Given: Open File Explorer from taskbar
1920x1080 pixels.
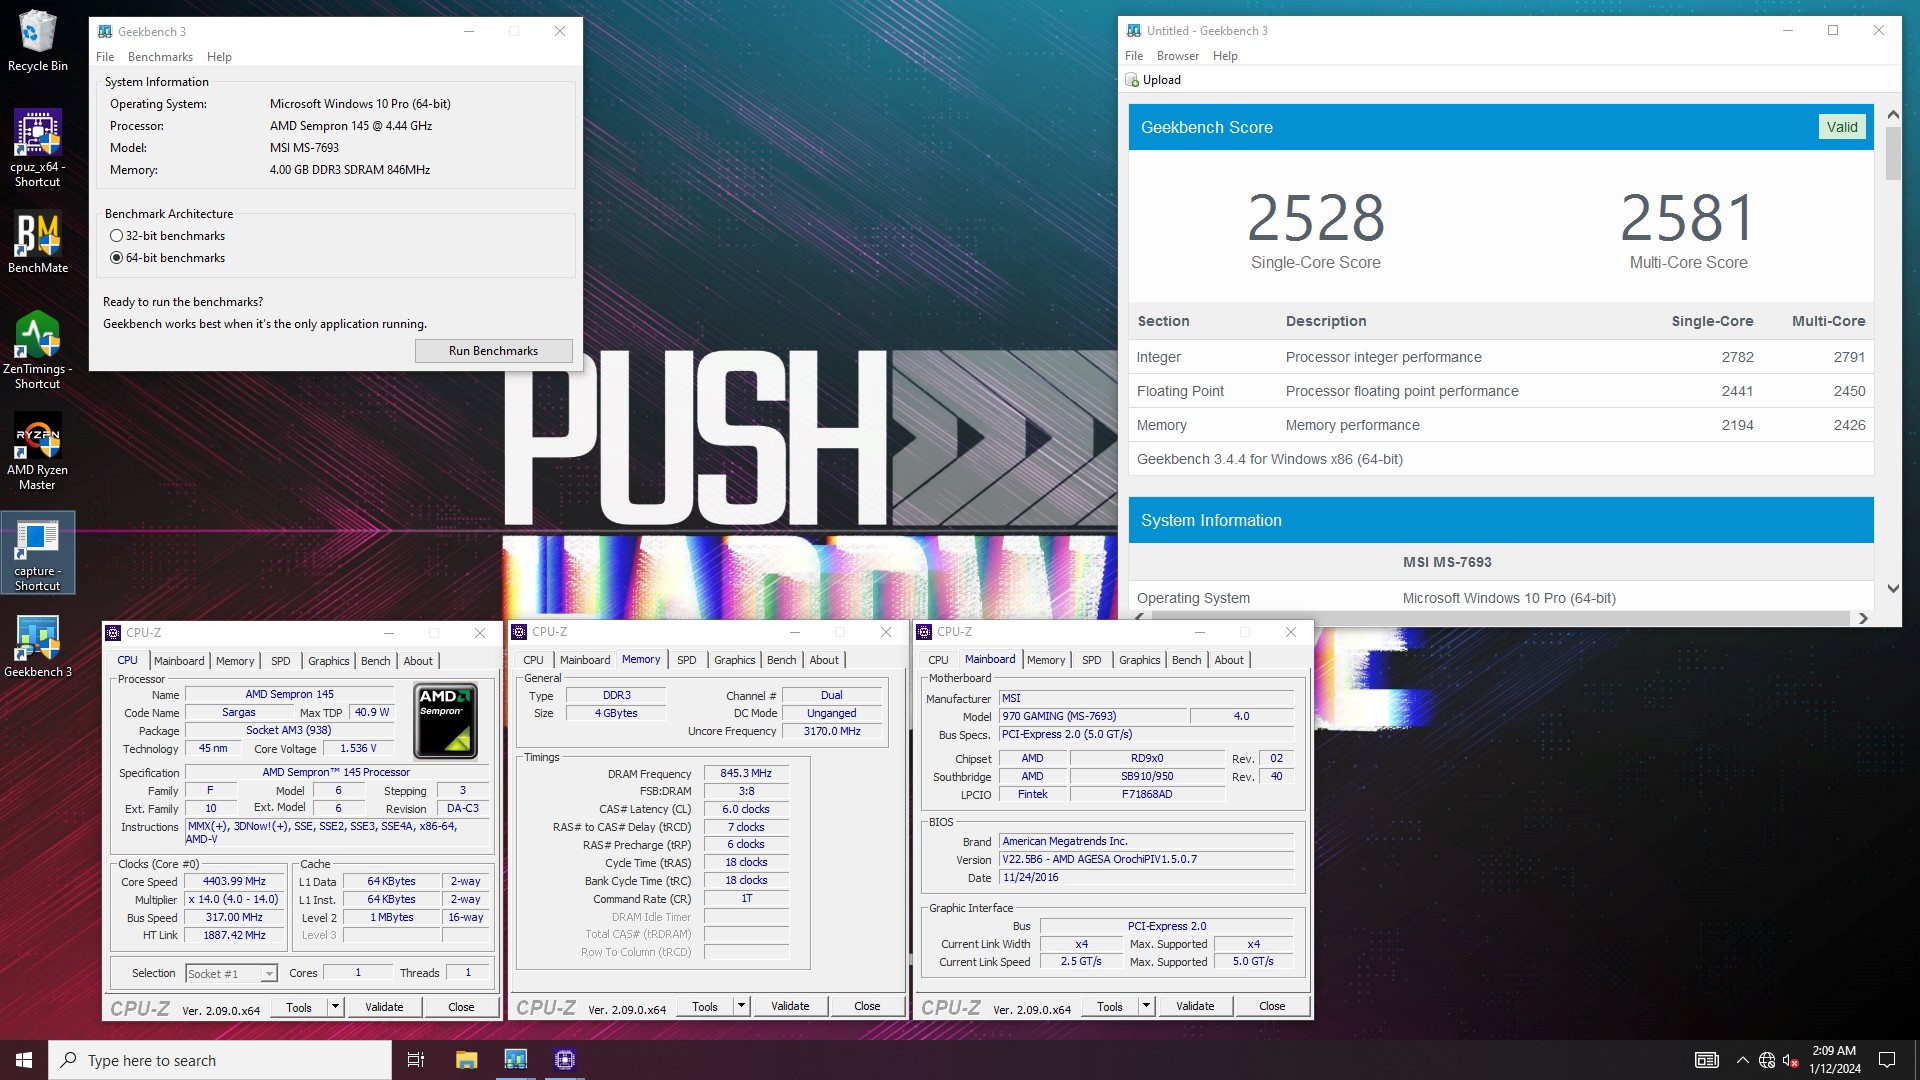Looking at the screenshot, I should click(x=466, y=1060).
